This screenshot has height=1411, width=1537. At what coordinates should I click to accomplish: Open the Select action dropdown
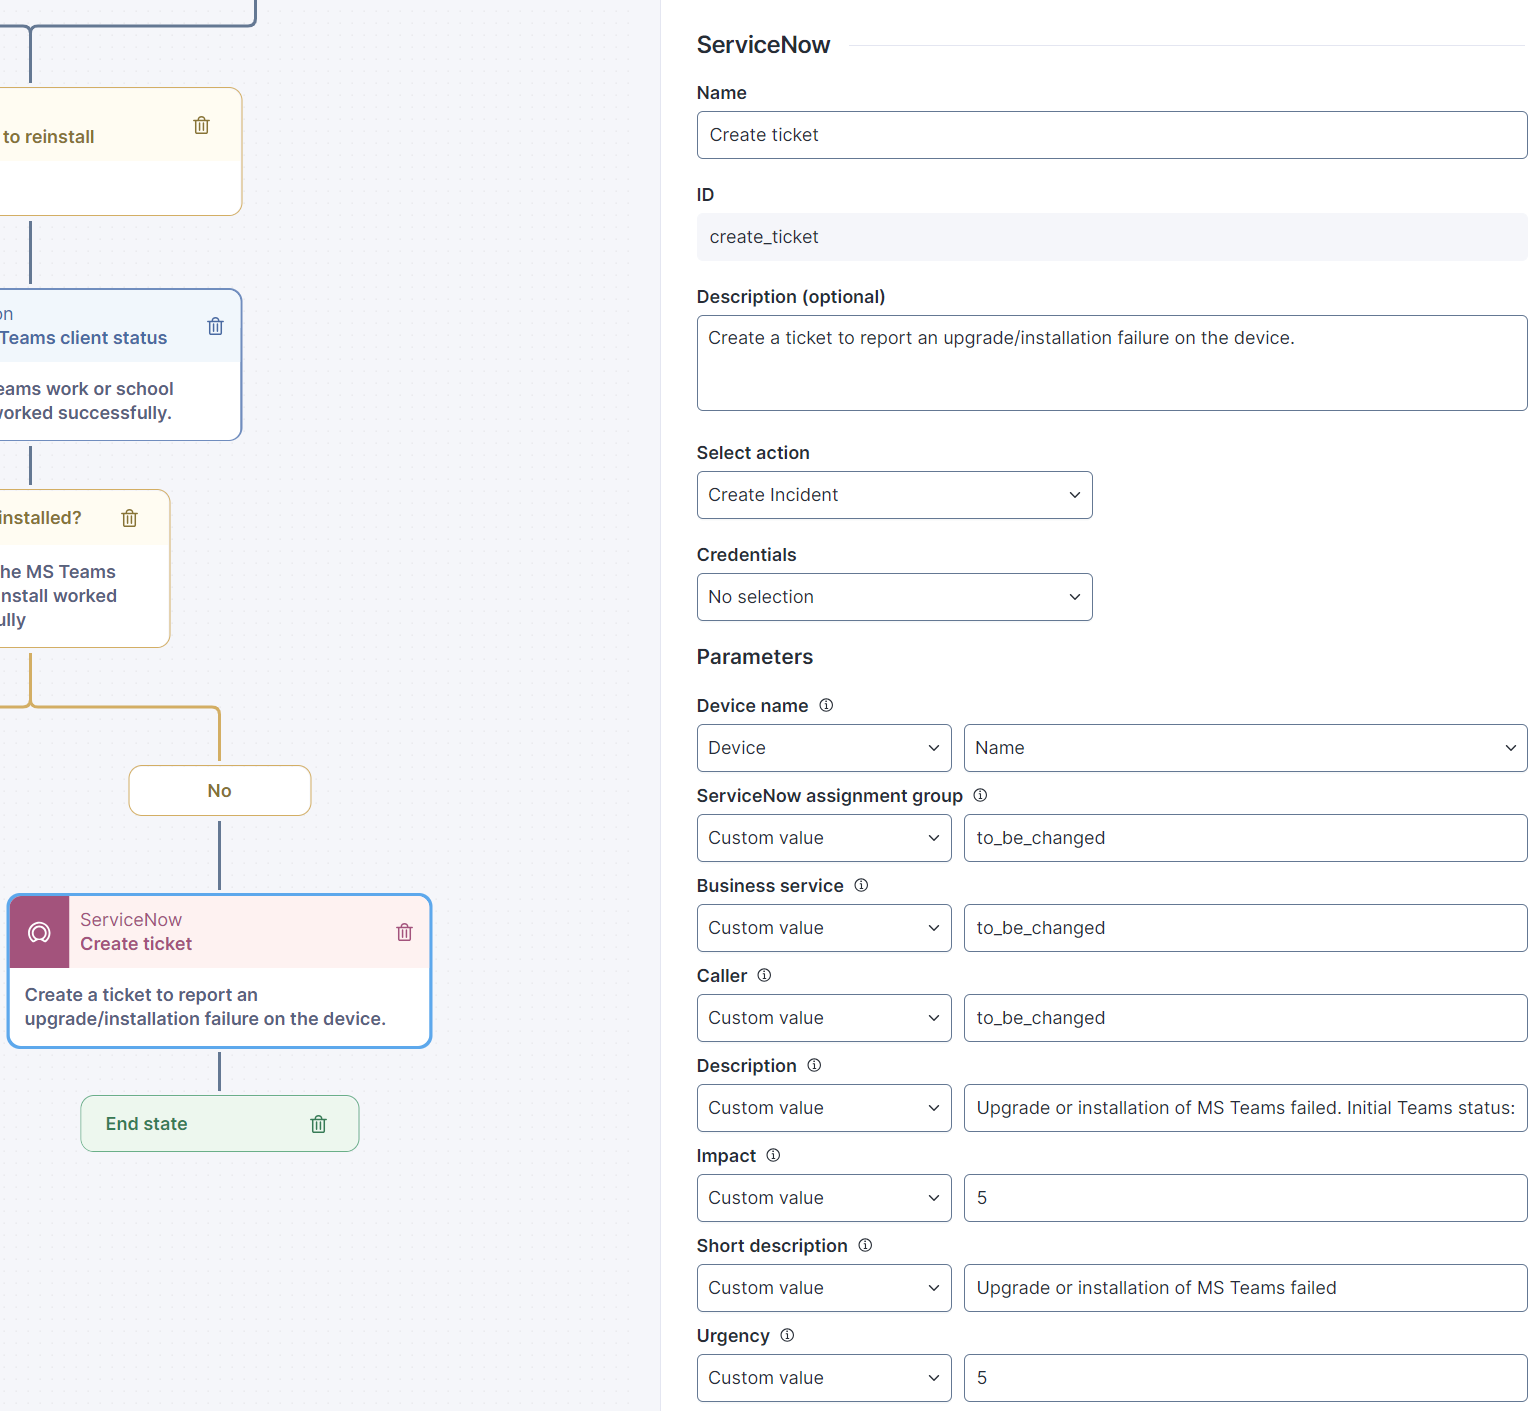pos(894,495)
